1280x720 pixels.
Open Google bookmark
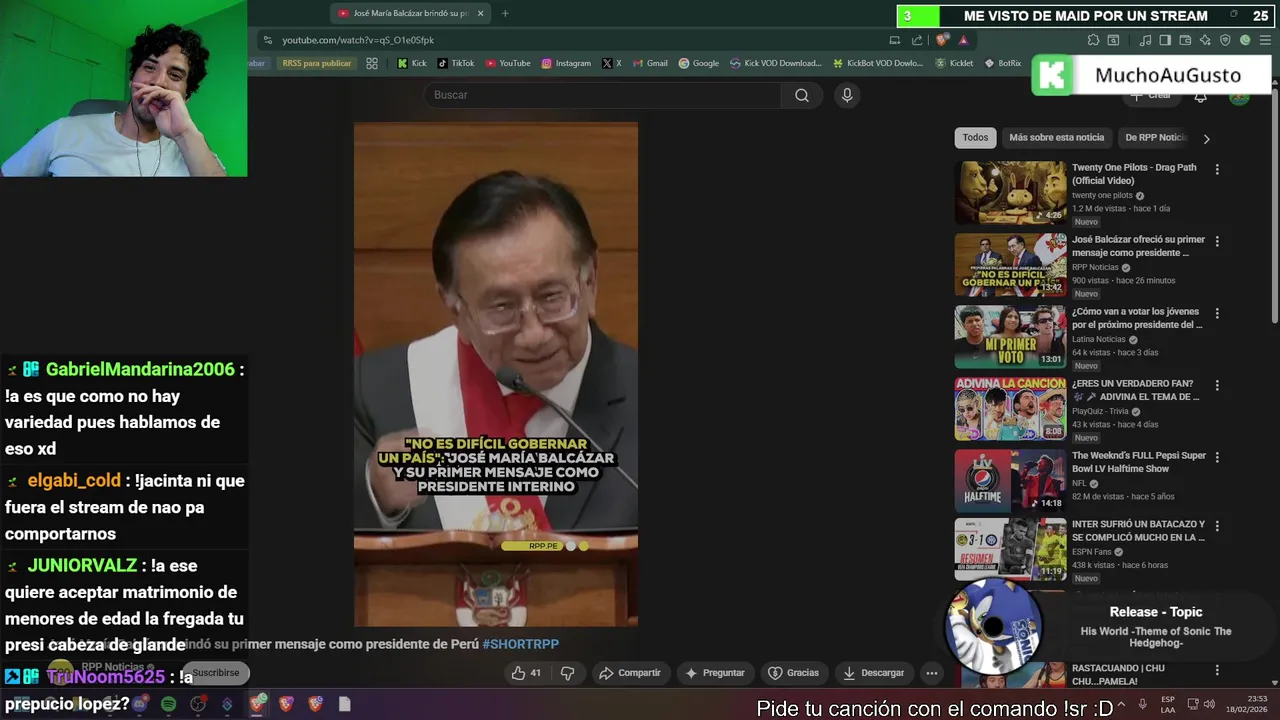698,63
